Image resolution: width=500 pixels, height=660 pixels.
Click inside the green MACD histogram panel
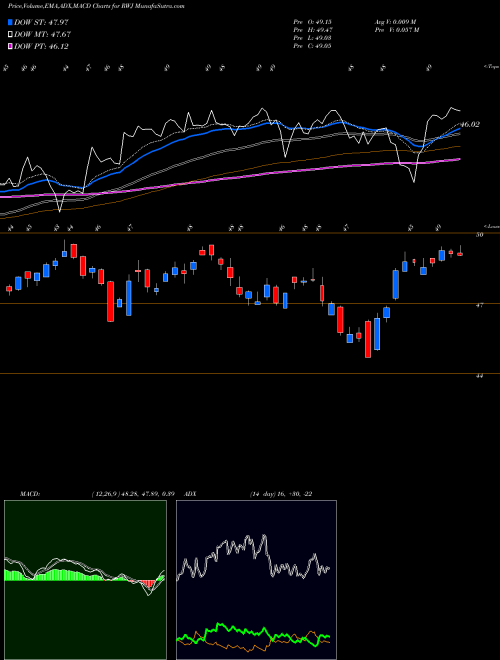85,580
